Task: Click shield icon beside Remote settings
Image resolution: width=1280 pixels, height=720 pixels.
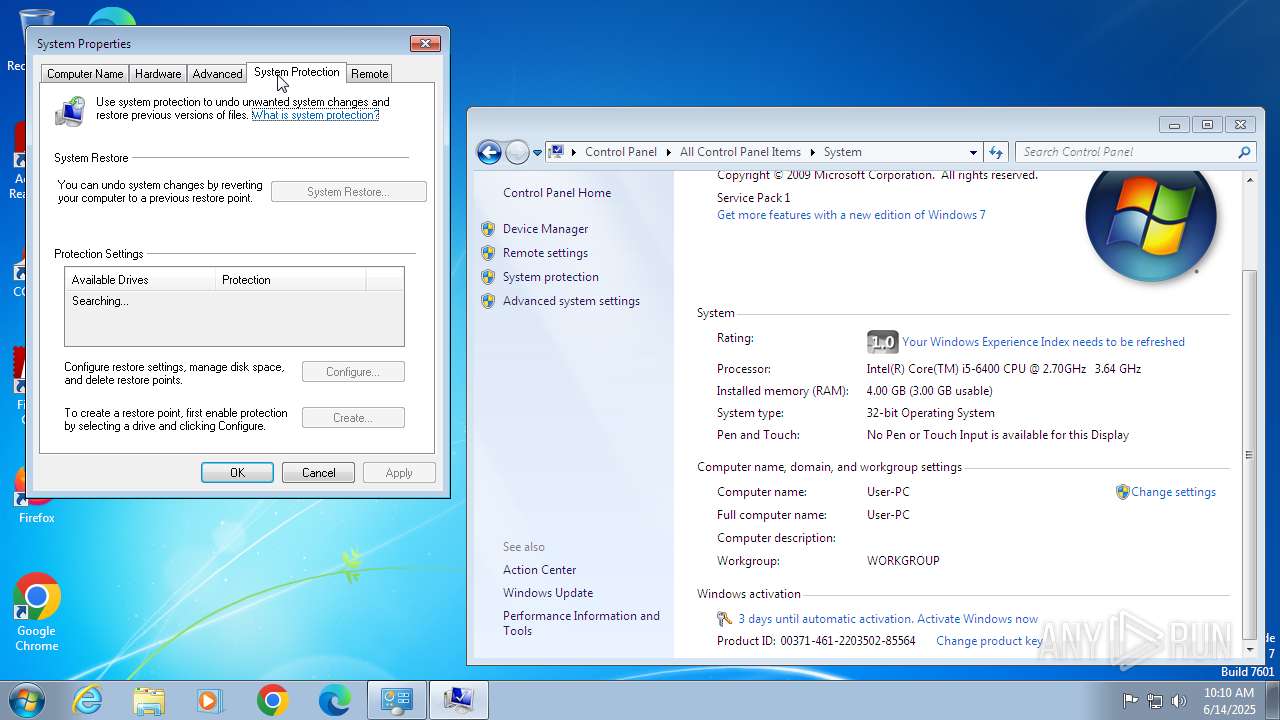Action: [488, 253]
